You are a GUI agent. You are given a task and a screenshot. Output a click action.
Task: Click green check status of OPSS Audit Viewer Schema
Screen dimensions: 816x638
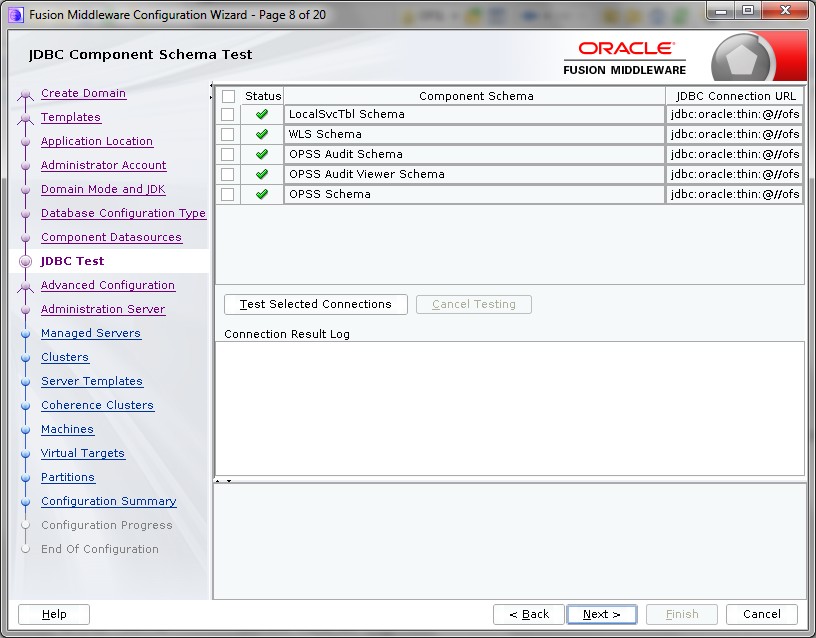tap(262, 174)
